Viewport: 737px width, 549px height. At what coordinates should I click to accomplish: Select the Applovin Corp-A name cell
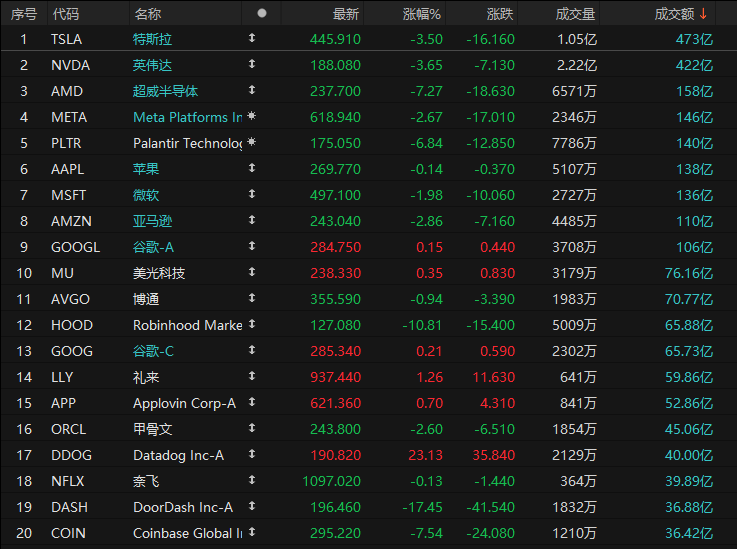pos(184,403)
